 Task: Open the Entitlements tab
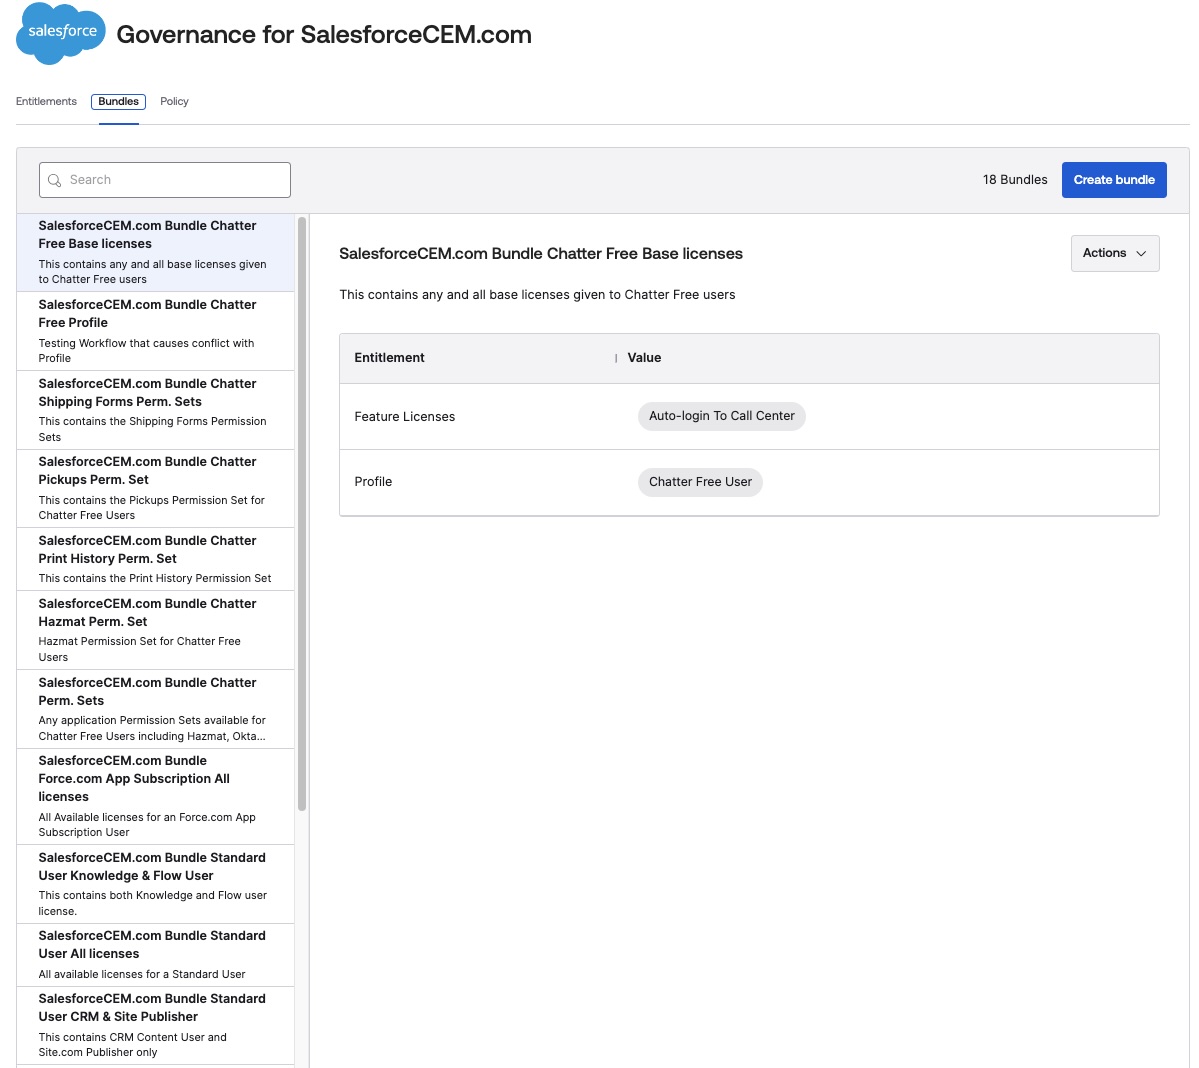point(46,102)
